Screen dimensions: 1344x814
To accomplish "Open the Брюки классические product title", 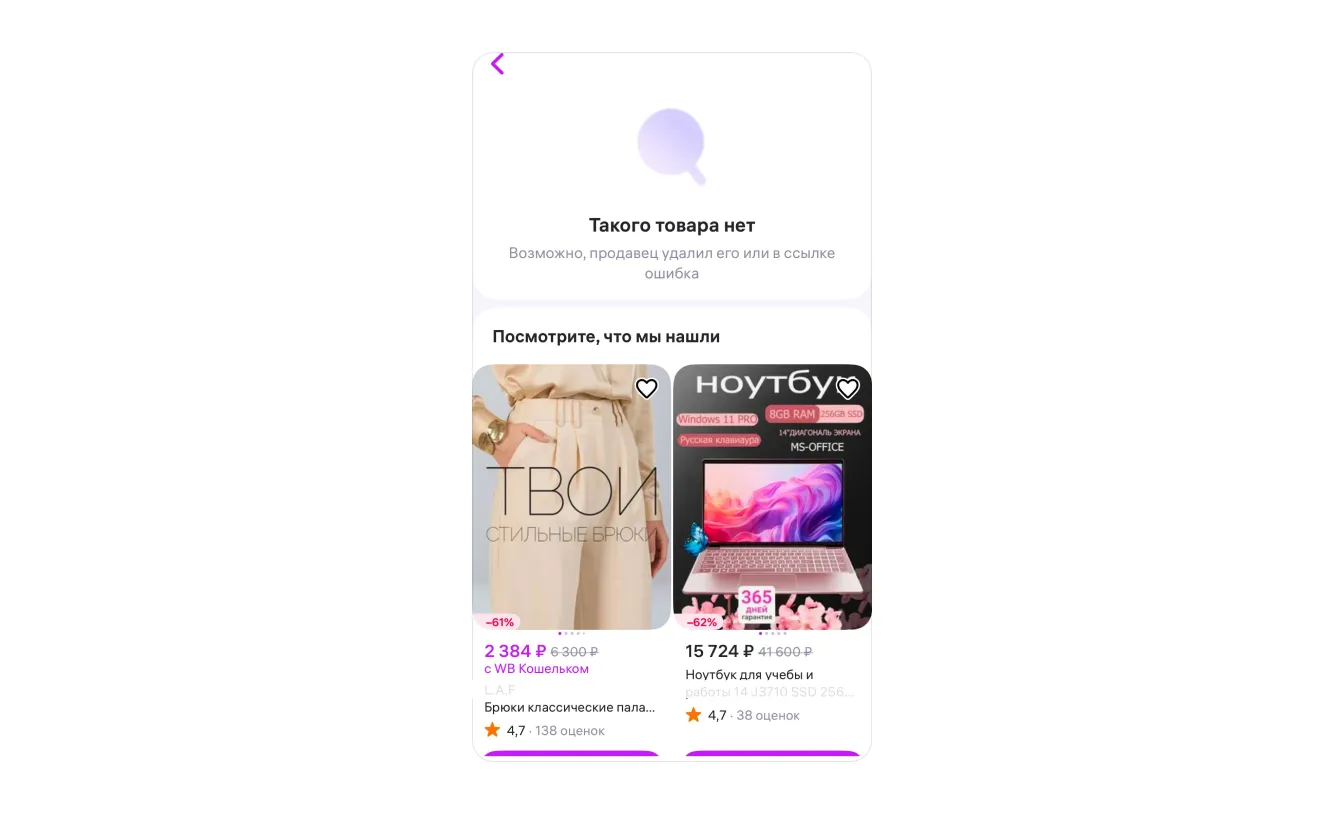I will pos(570,707).
